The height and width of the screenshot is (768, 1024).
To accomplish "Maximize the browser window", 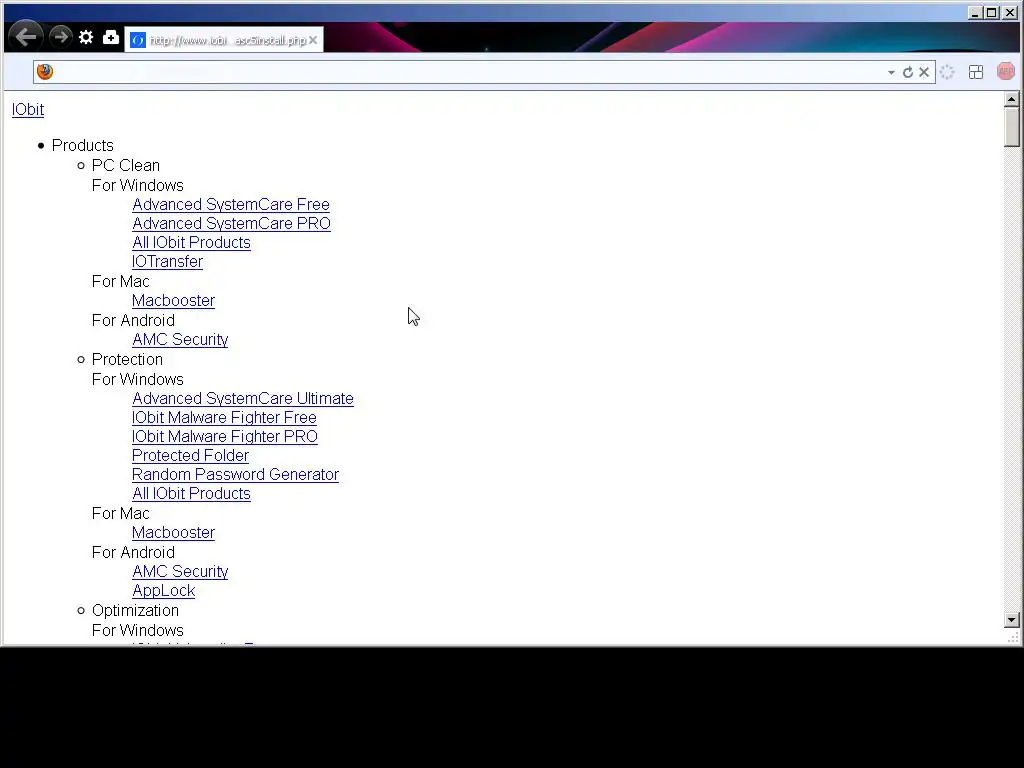I will pyautogui.click(x=992, y=12).
